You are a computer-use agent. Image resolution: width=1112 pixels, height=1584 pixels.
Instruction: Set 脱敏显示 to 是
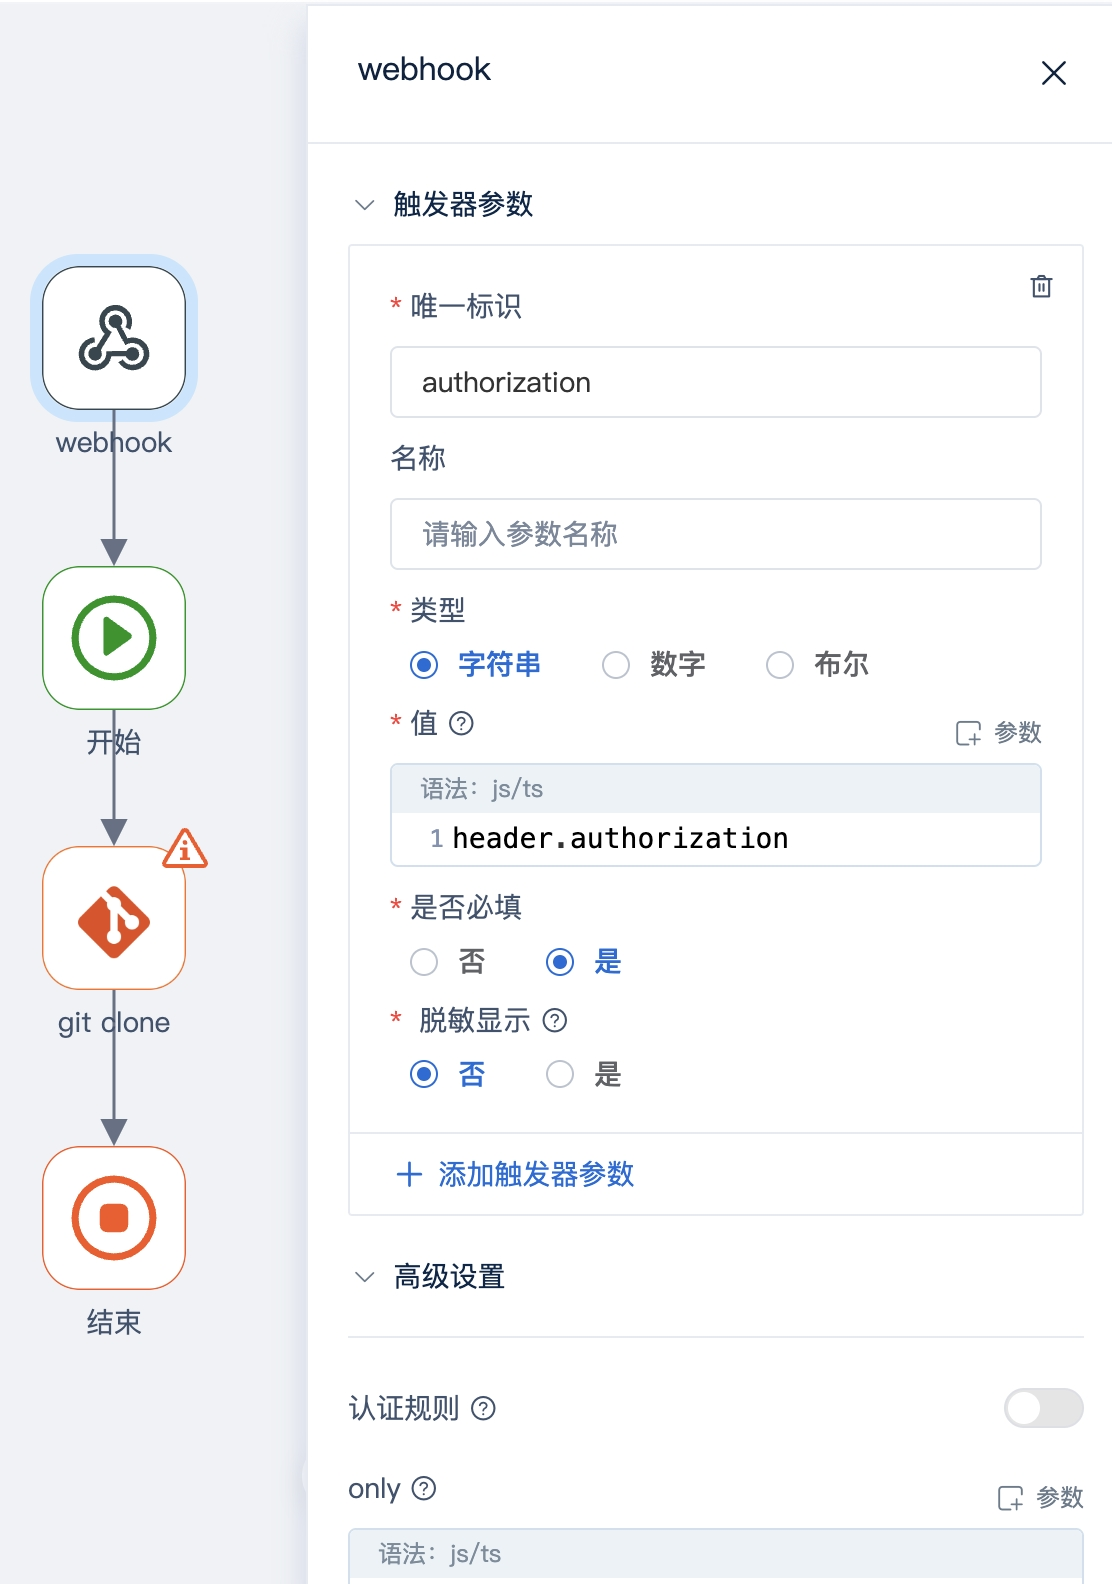pyautogui.click(x=560, y=1074)
